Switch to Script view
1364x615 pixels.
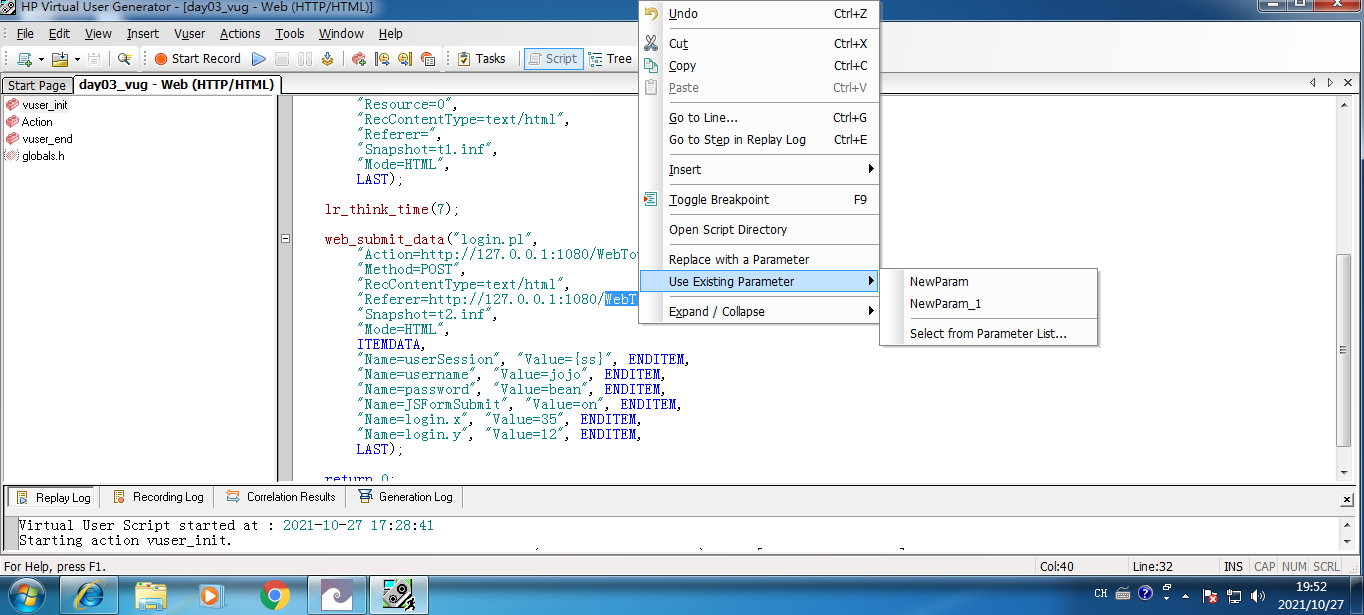click(x=552, y=59)
